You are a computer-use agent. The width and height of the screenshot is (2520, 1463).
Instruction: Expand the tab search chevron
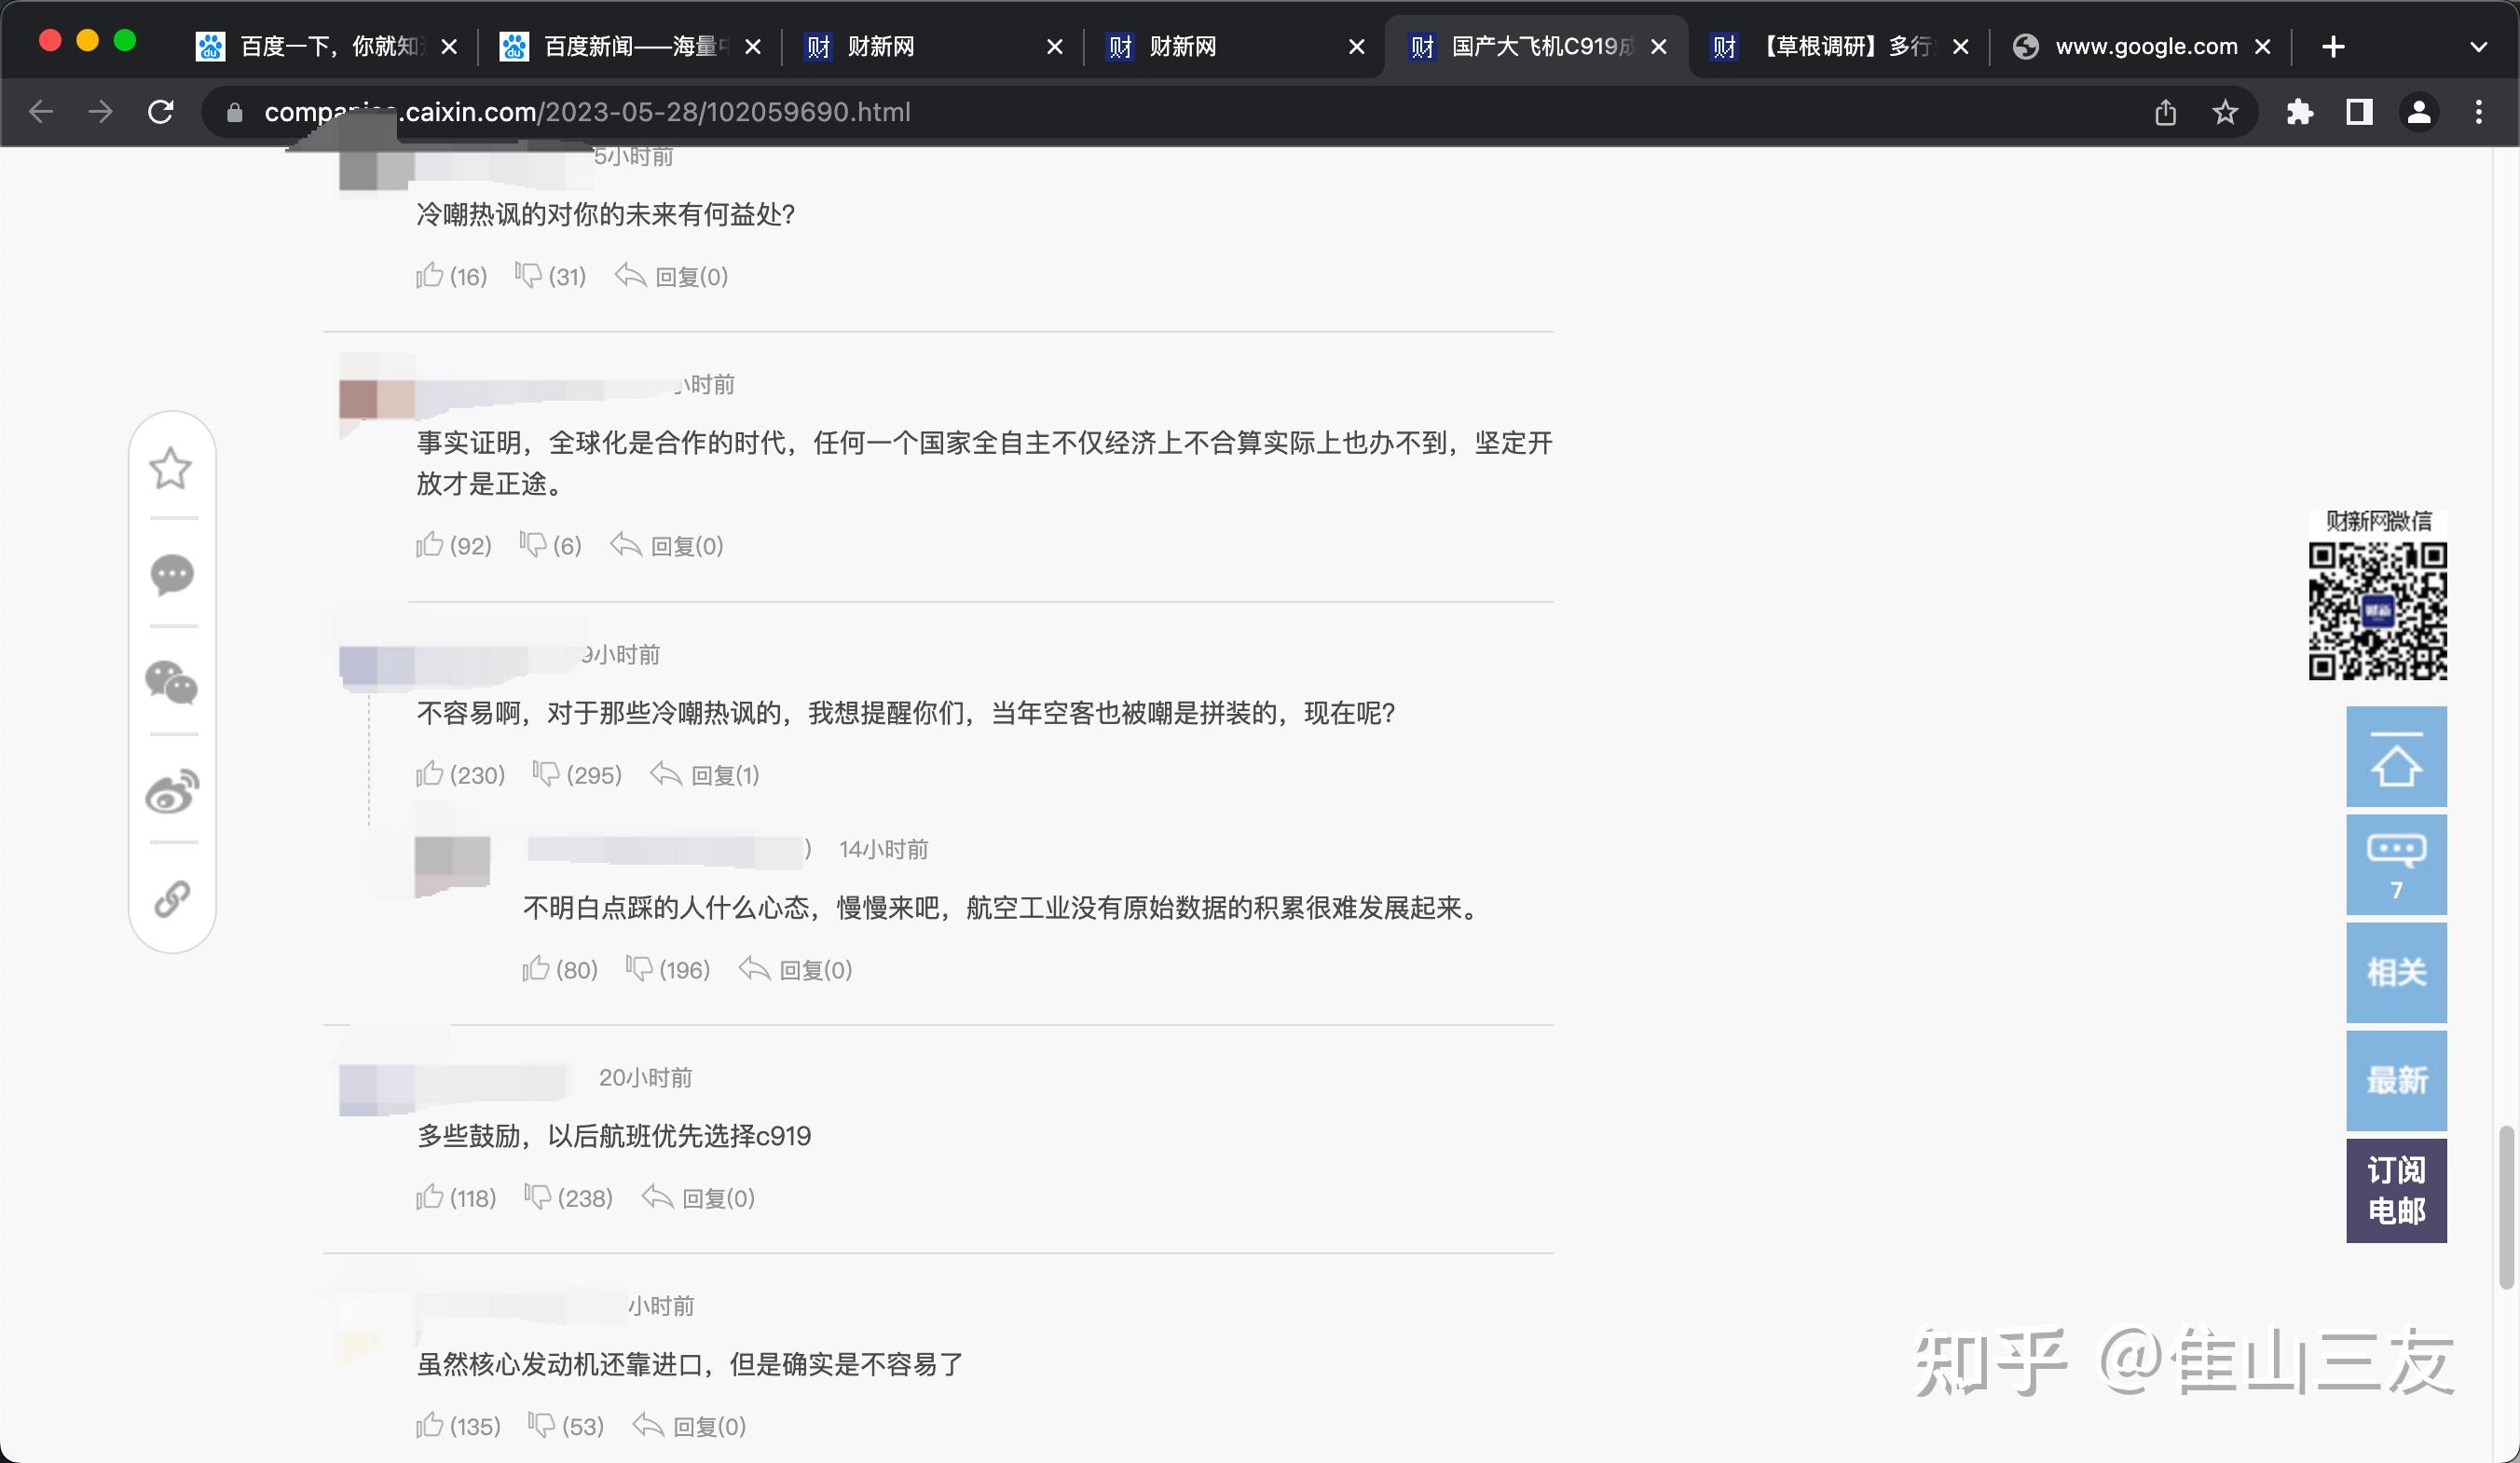(x=2478, y=47)
